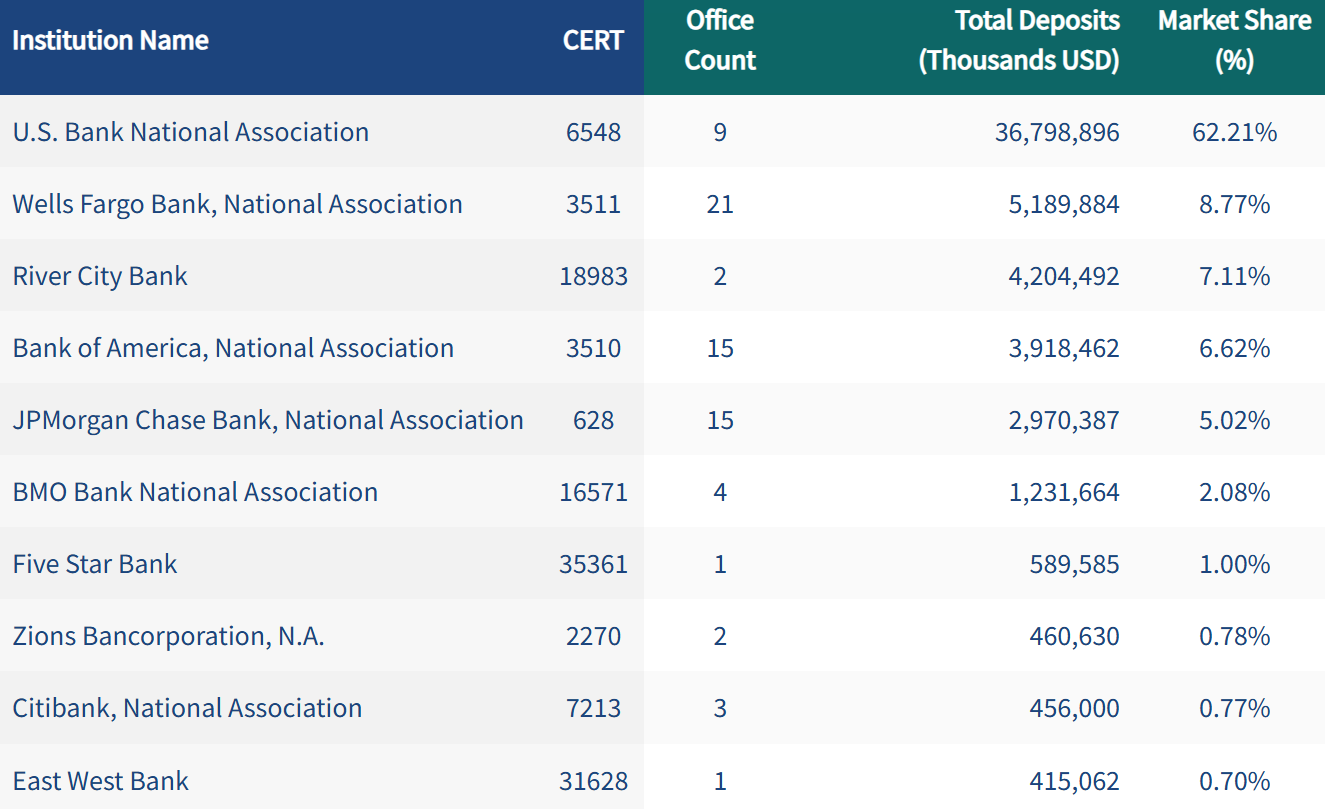This screenshot has height=809, width=1325.
Task: Select BMO Bank National Association
Action: coord(196,492)
